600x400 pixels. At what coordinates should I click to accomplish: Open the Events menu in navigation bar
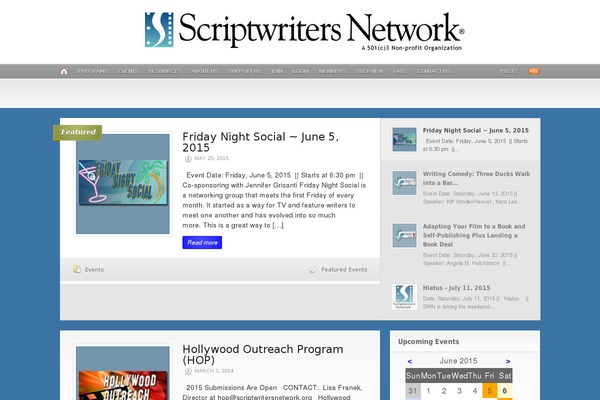pos(128,71)
